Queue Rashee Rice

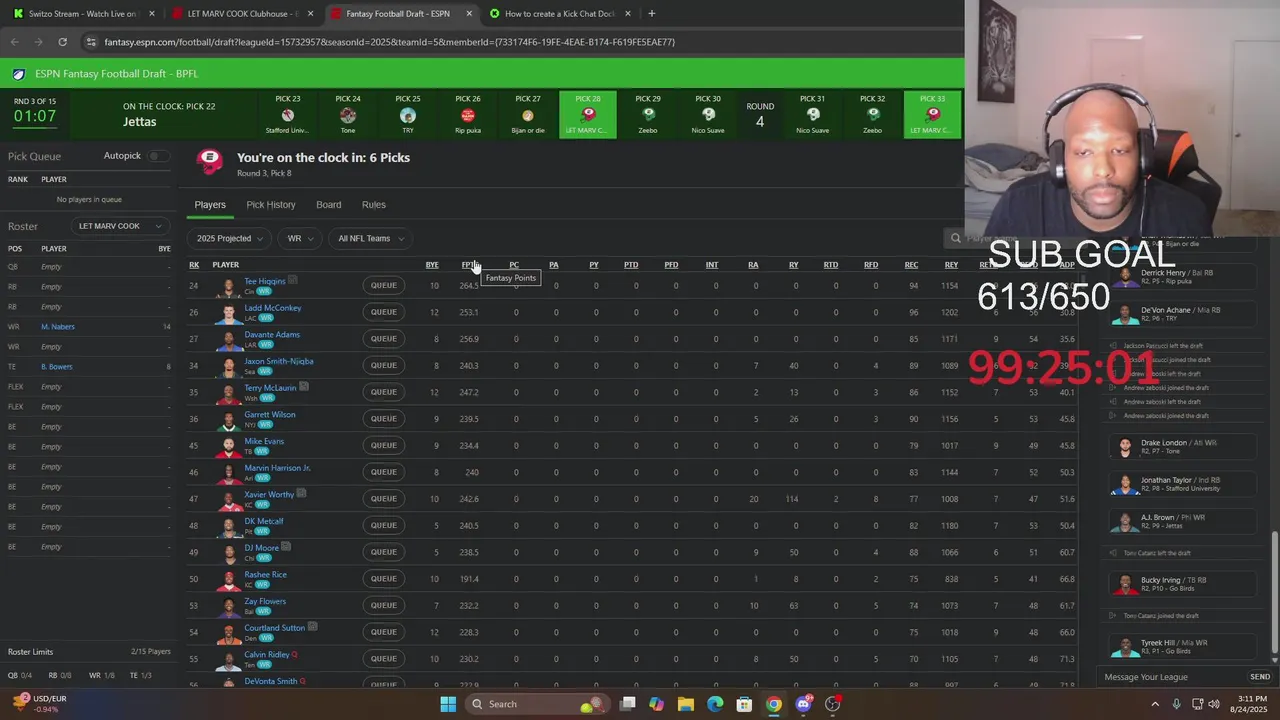pyautogui.click(x=384, y=579)
